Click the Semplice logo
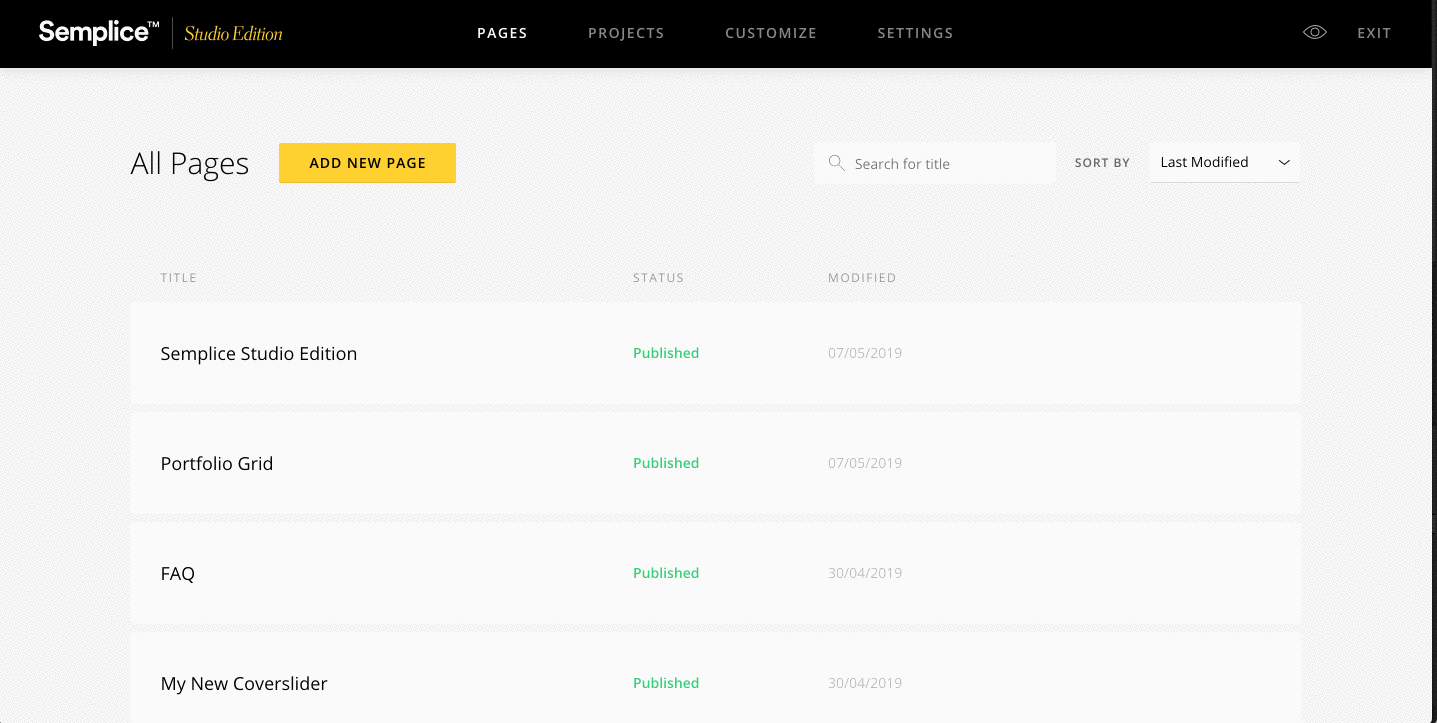 tap(96, 32)
